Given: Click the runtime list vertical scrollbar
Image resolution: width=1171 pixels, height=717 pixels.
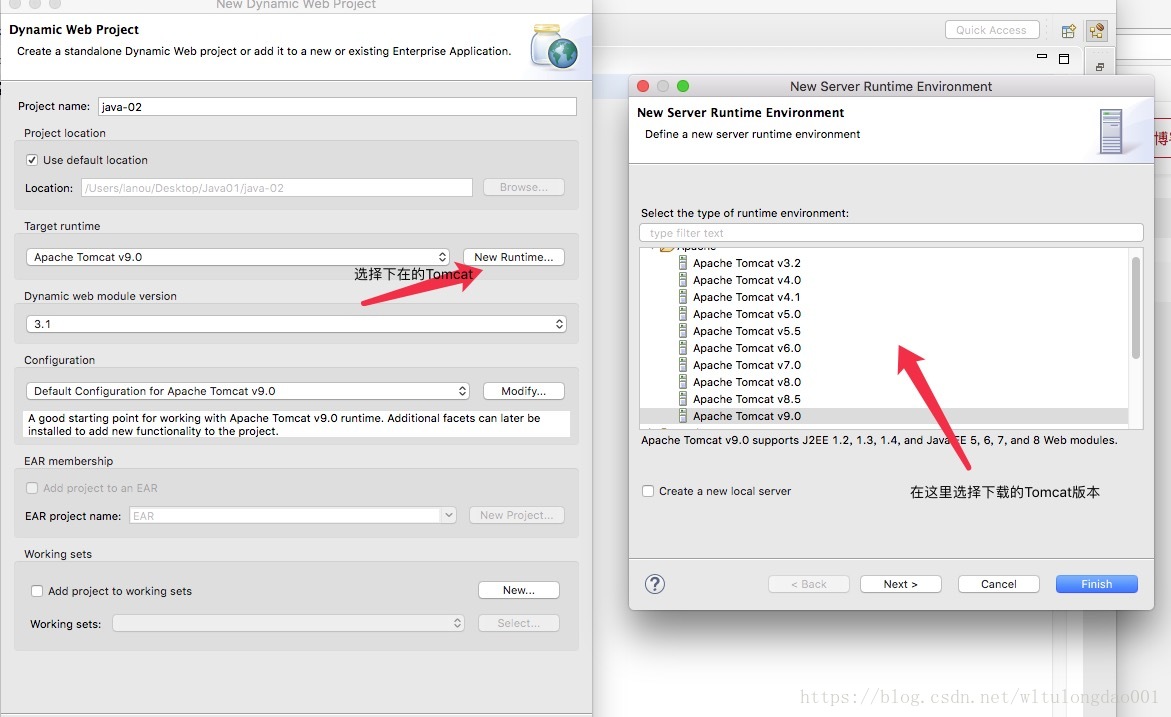Looking at the screenshot, I should coord(1135,308).
